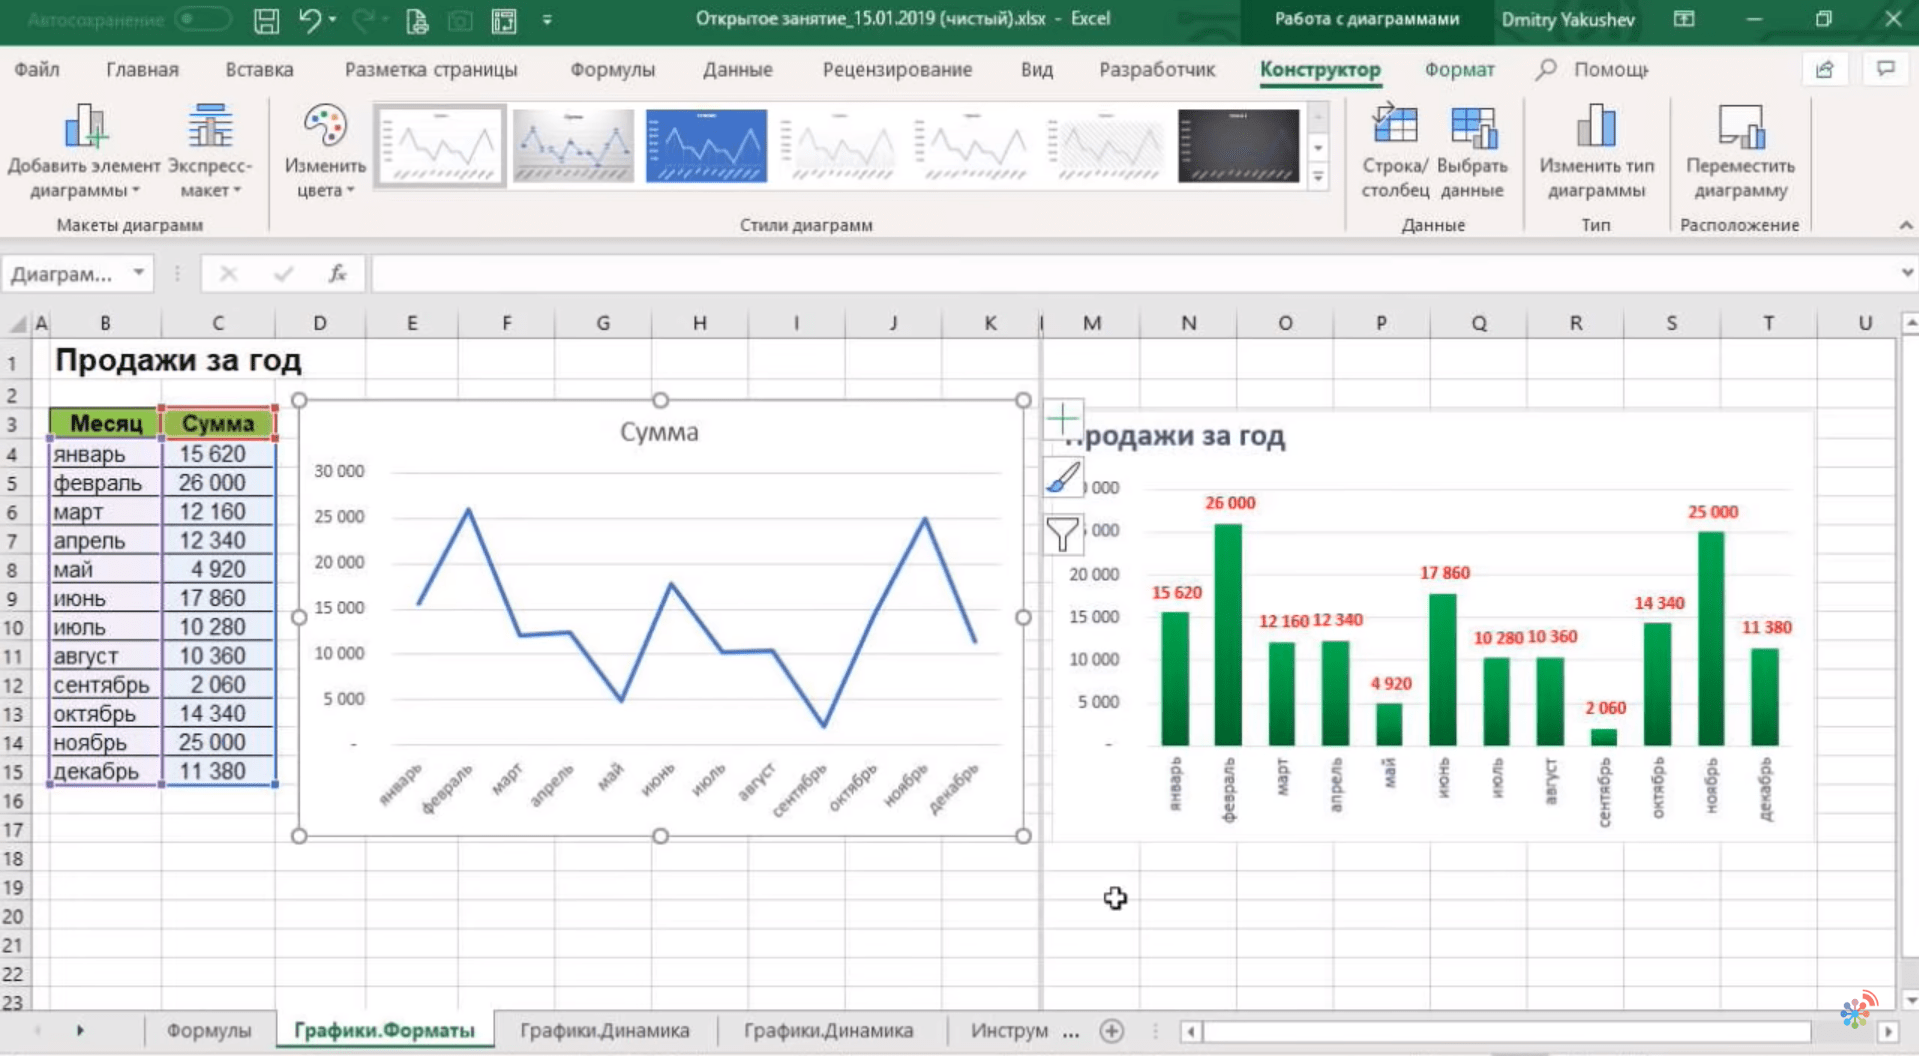Image resolution: width=1919 pixels, height=1056 pixels.
Task: Click the Save icon in quick access toolbar
Action: (x=266, y=20)
